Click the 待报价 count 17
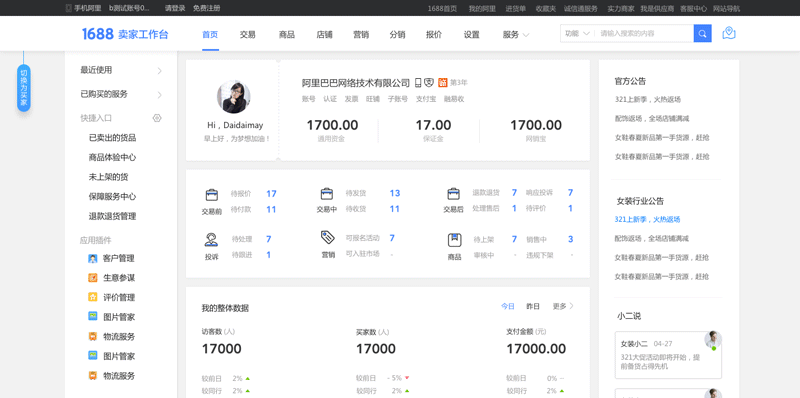800x398 pixels. (x=271, y=194)
